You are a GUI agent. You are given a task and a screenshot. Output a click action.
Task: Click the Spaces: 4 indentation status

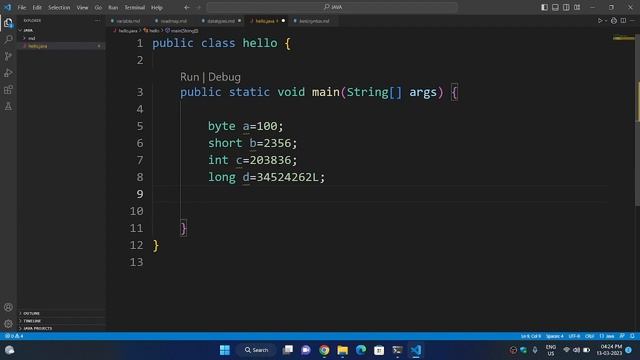pos(555,336)
